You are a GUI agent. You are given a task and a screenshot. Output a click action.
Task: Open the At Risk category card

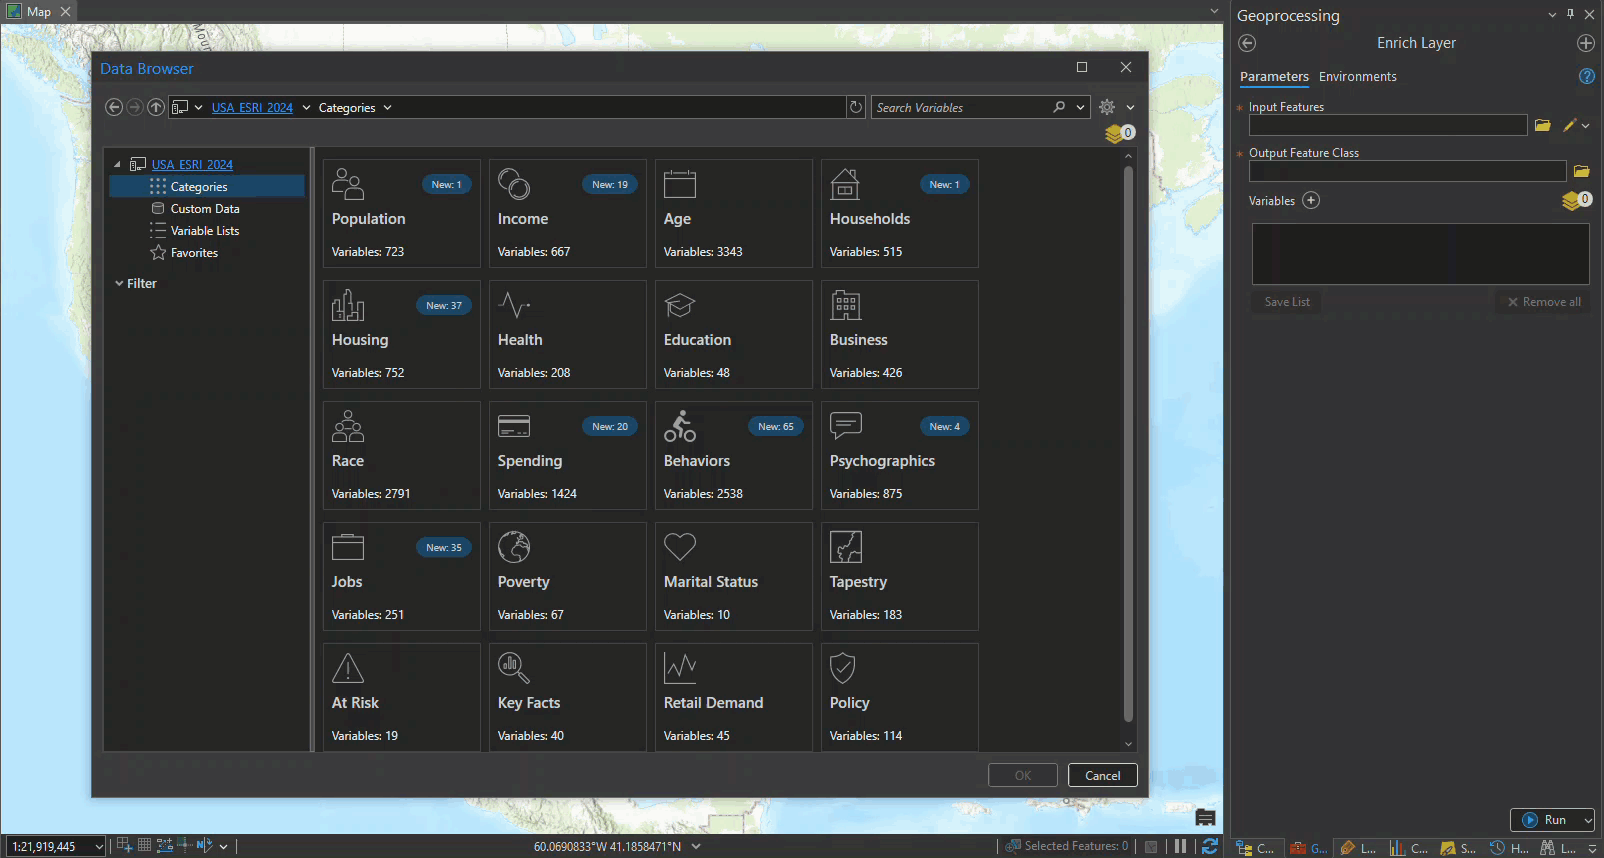(401, 697)
